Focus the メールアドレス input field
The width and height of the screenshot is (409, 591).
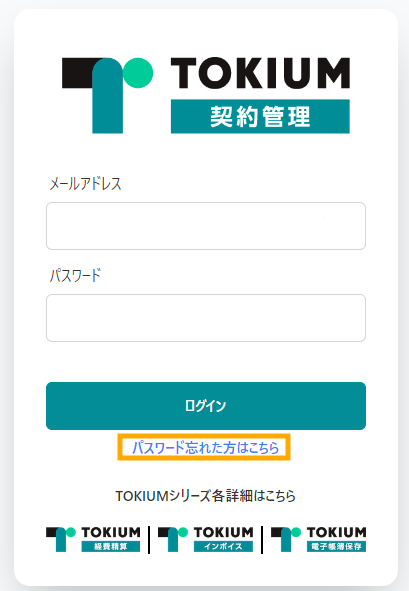[x=206, y=226]
